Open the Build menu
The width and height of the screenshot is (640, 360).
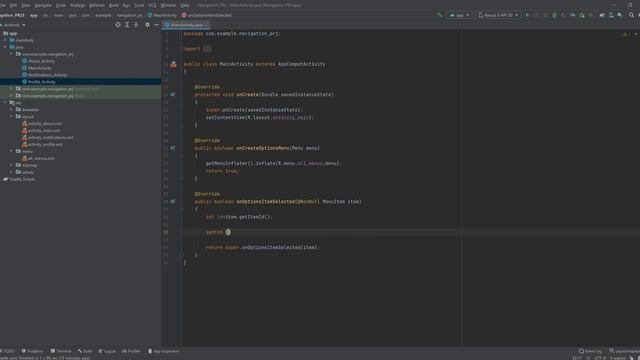click(114, 5)
